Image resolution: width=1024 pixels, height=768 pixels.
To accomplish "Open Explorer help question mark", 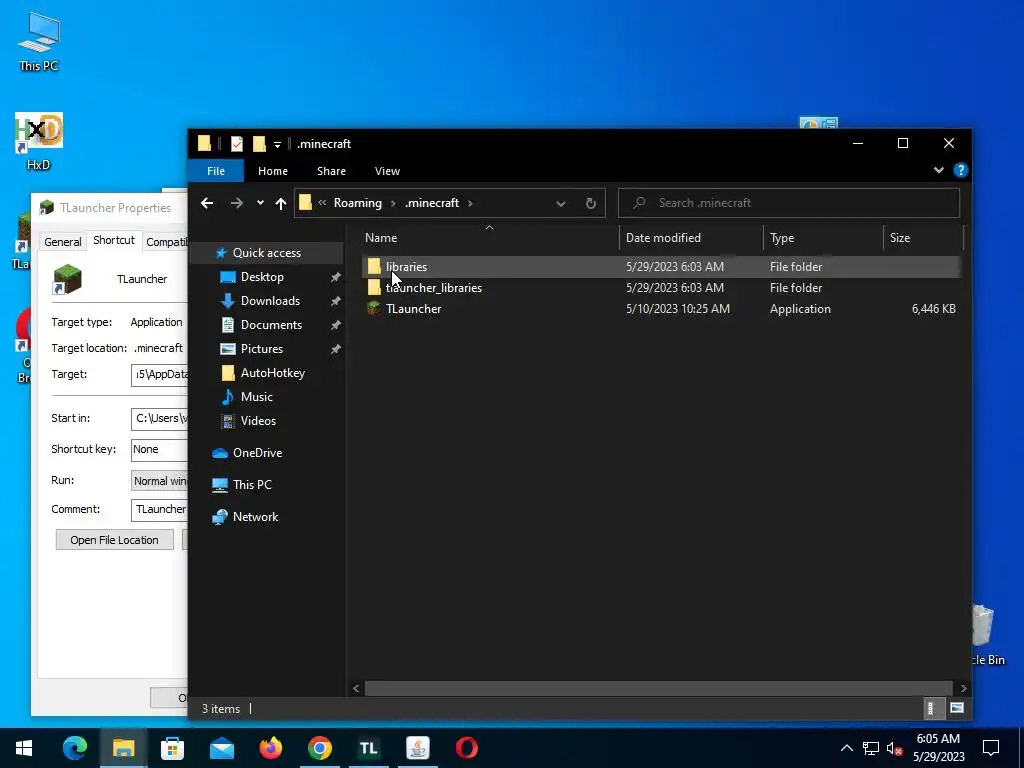I will click(x=960, y=170).
